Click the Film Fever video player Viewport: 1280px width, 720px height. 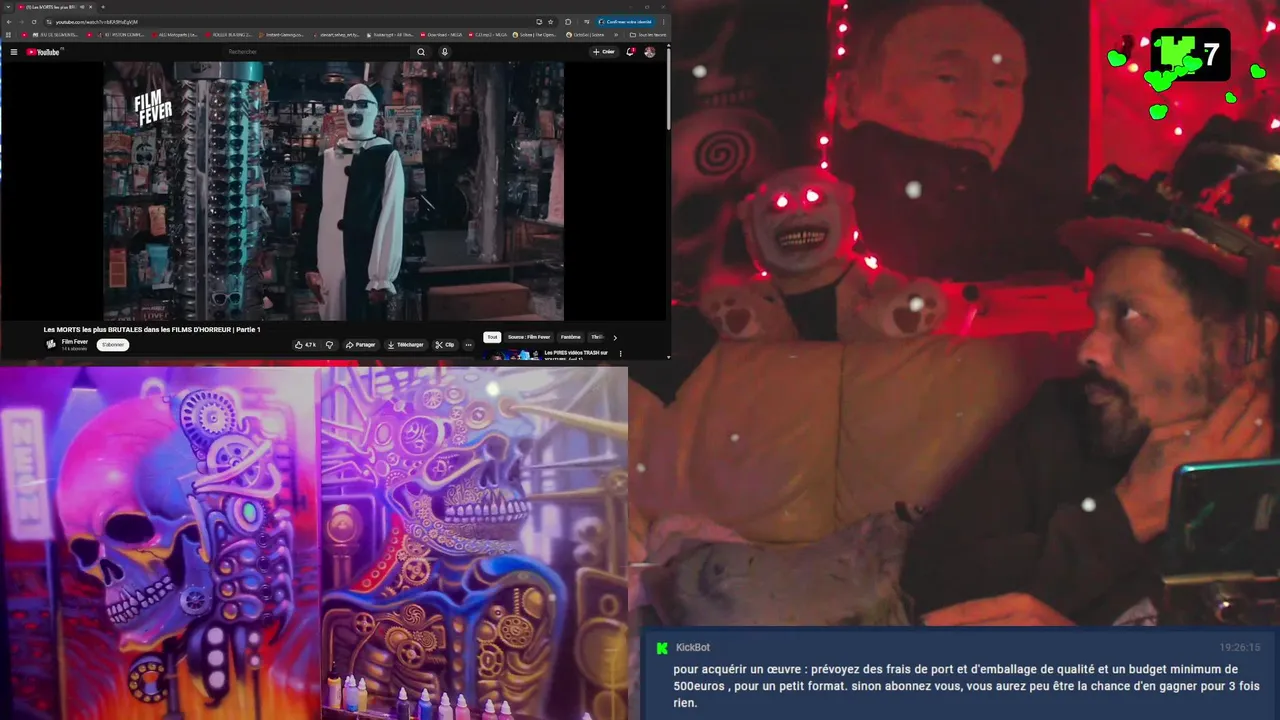pyautogui.click(x=334, y=191)
